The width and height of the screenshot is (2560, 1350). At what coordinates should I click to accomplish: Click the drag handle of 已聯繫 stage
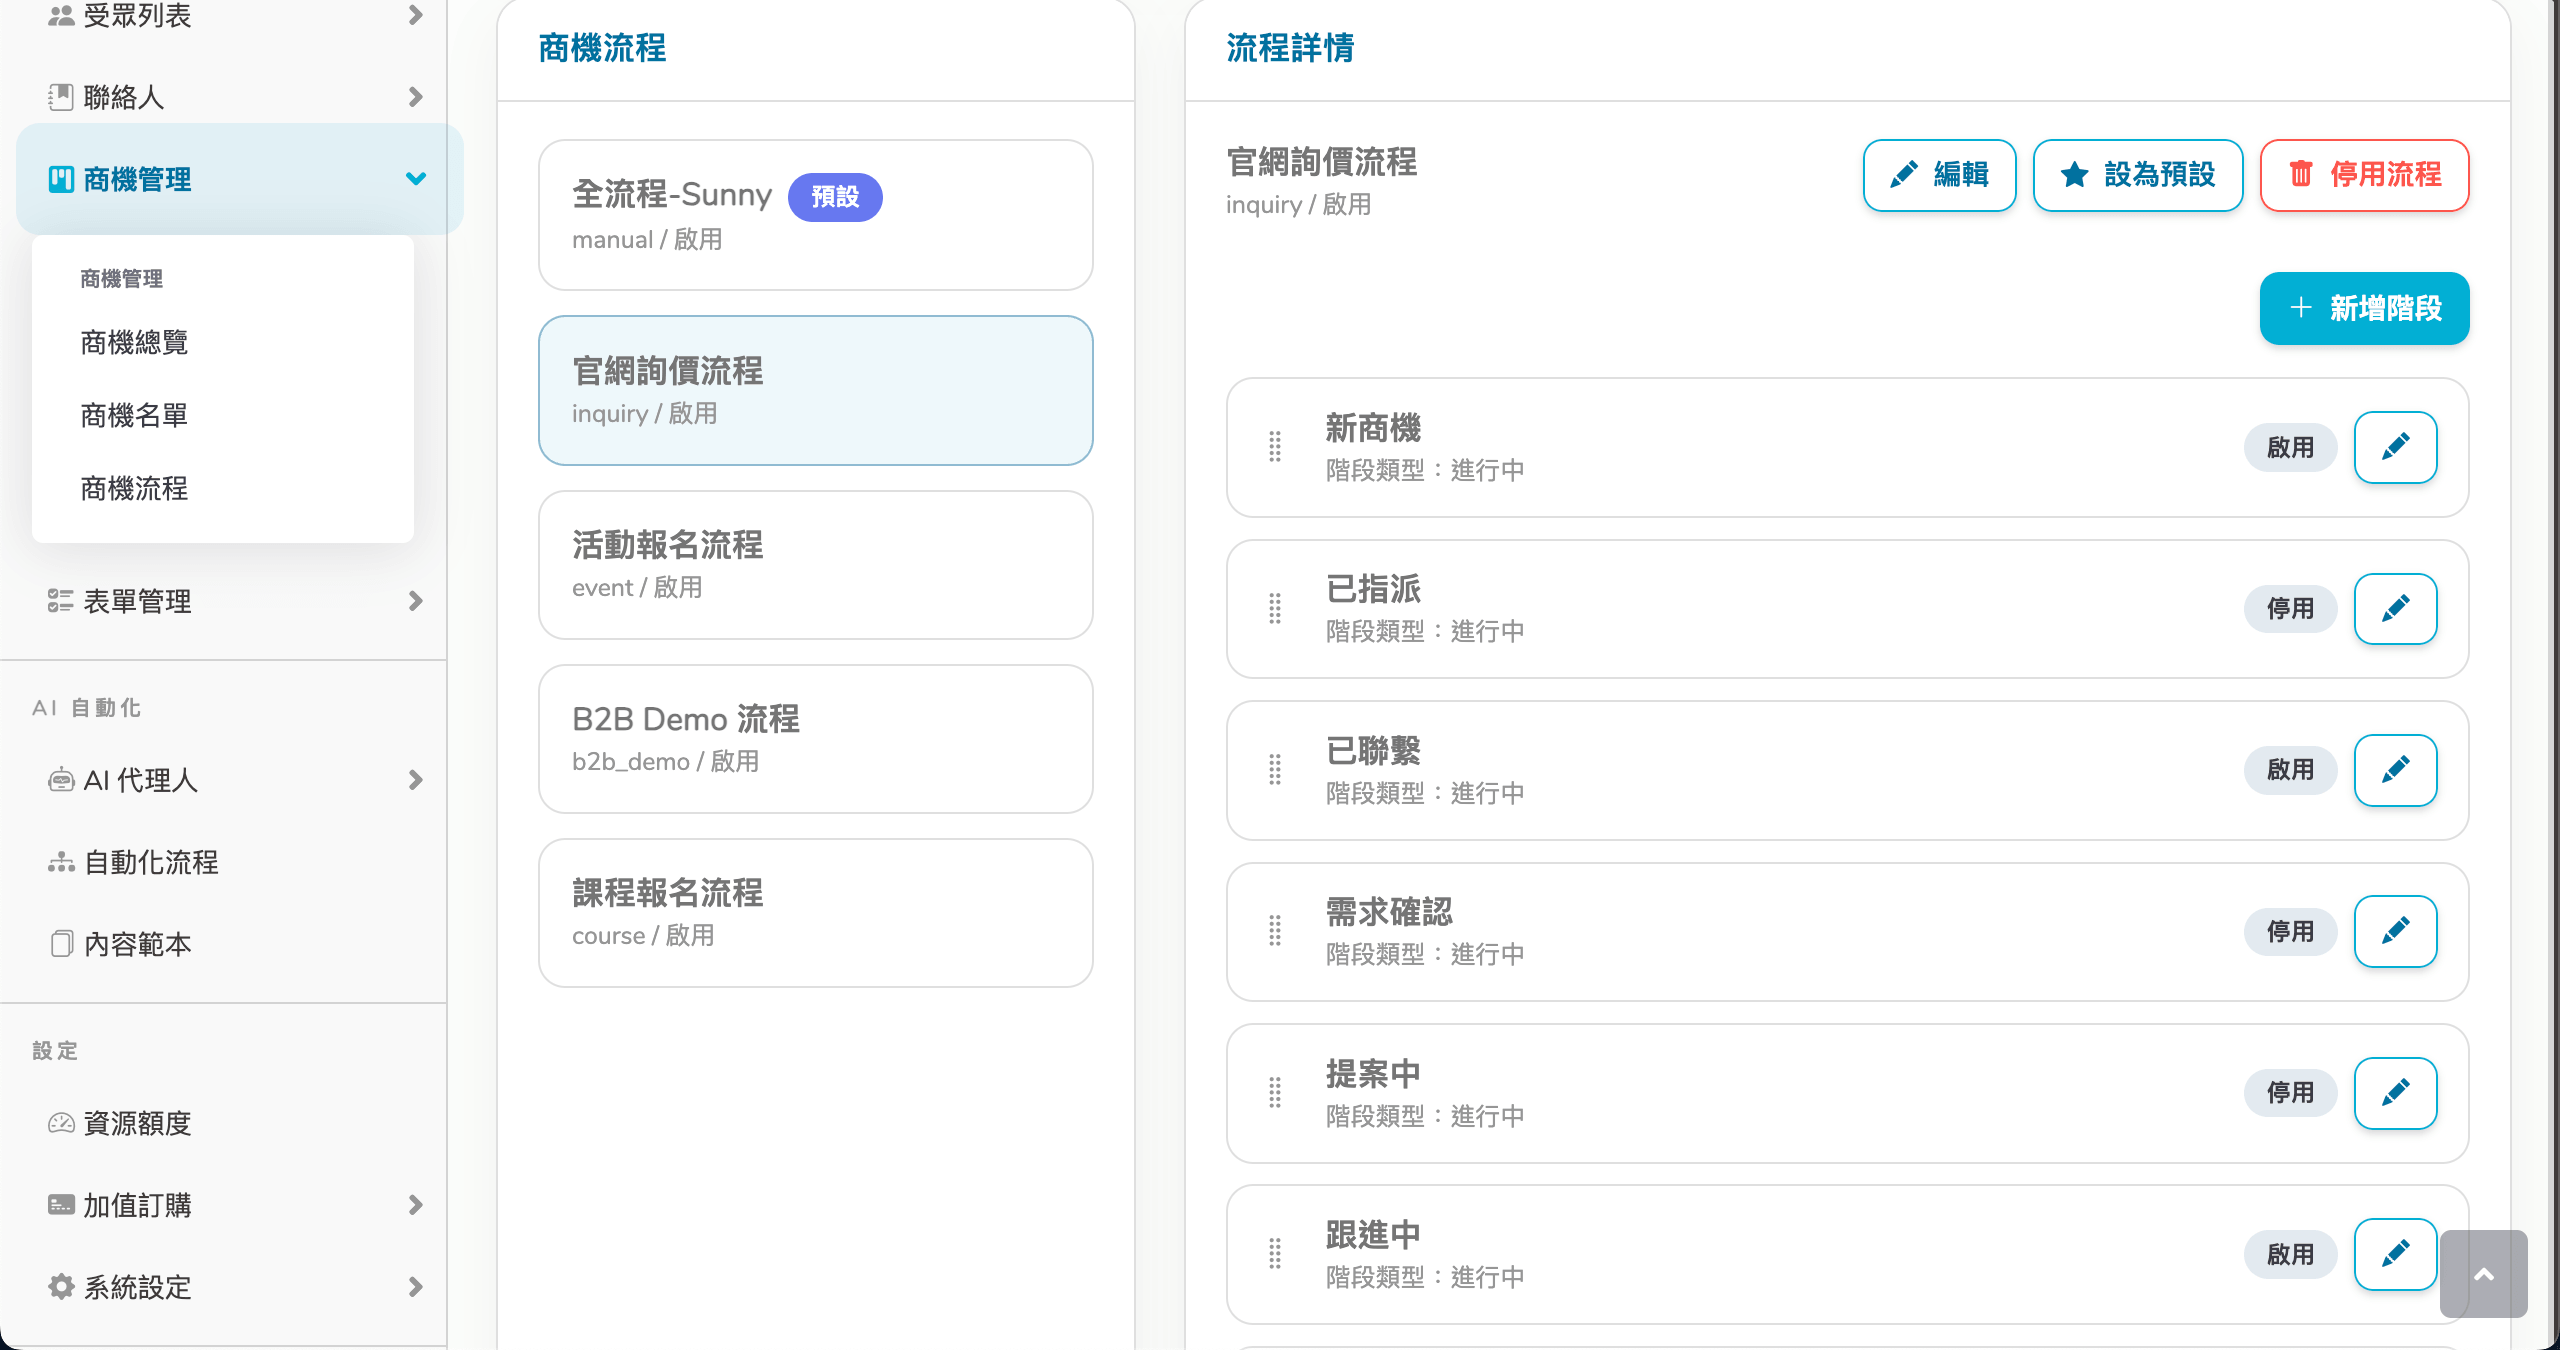tap(1275, 770)
